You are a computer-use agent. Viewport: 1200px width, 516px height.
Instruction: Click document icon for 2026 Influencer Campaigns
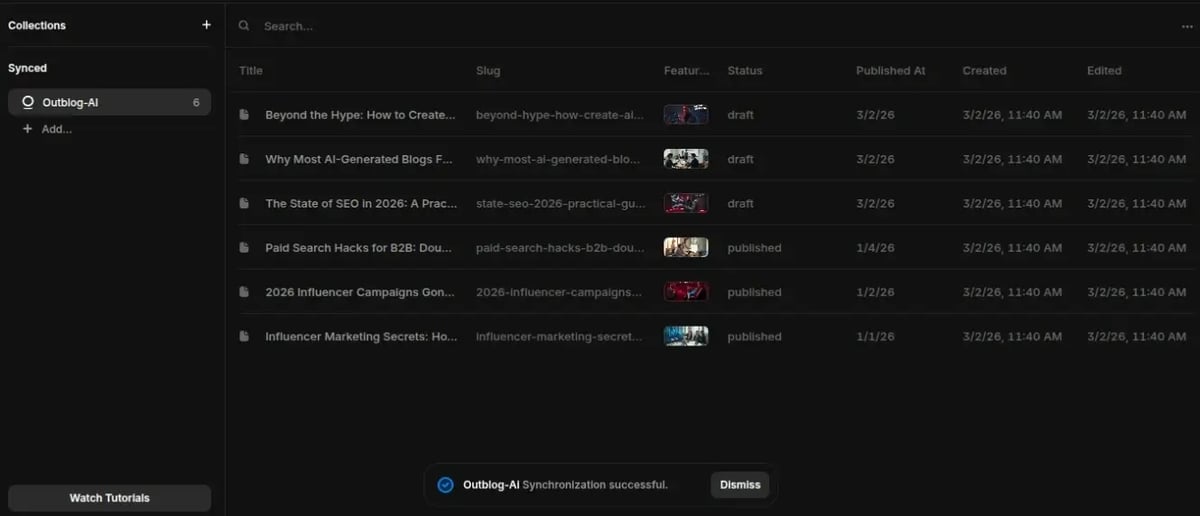244,292
